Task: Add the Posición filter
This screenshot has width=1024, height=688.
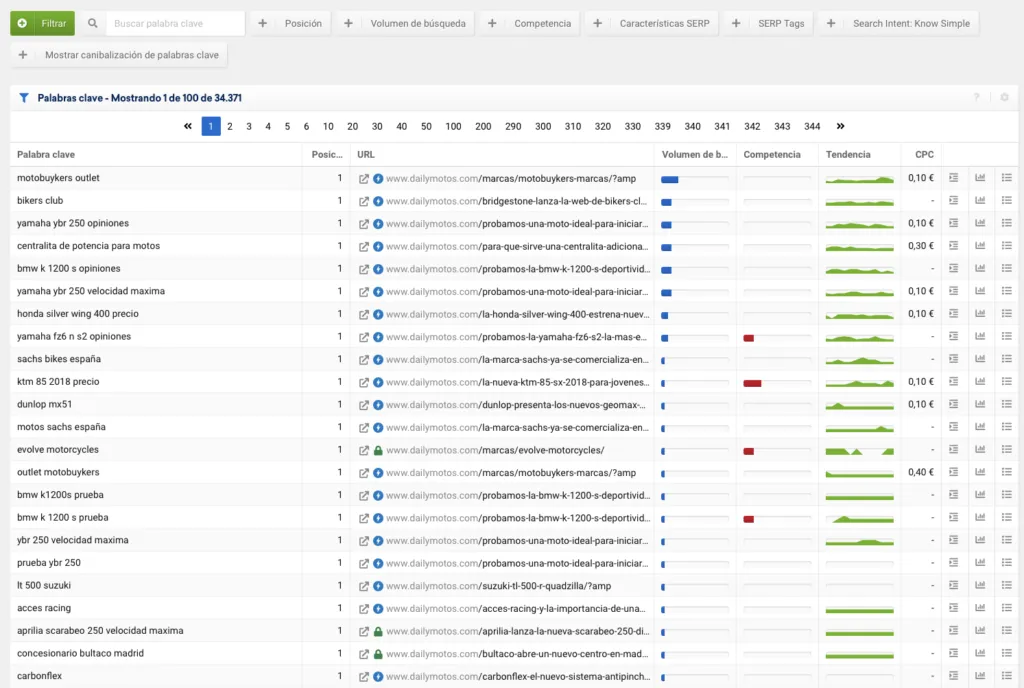Action: (291, 23)
